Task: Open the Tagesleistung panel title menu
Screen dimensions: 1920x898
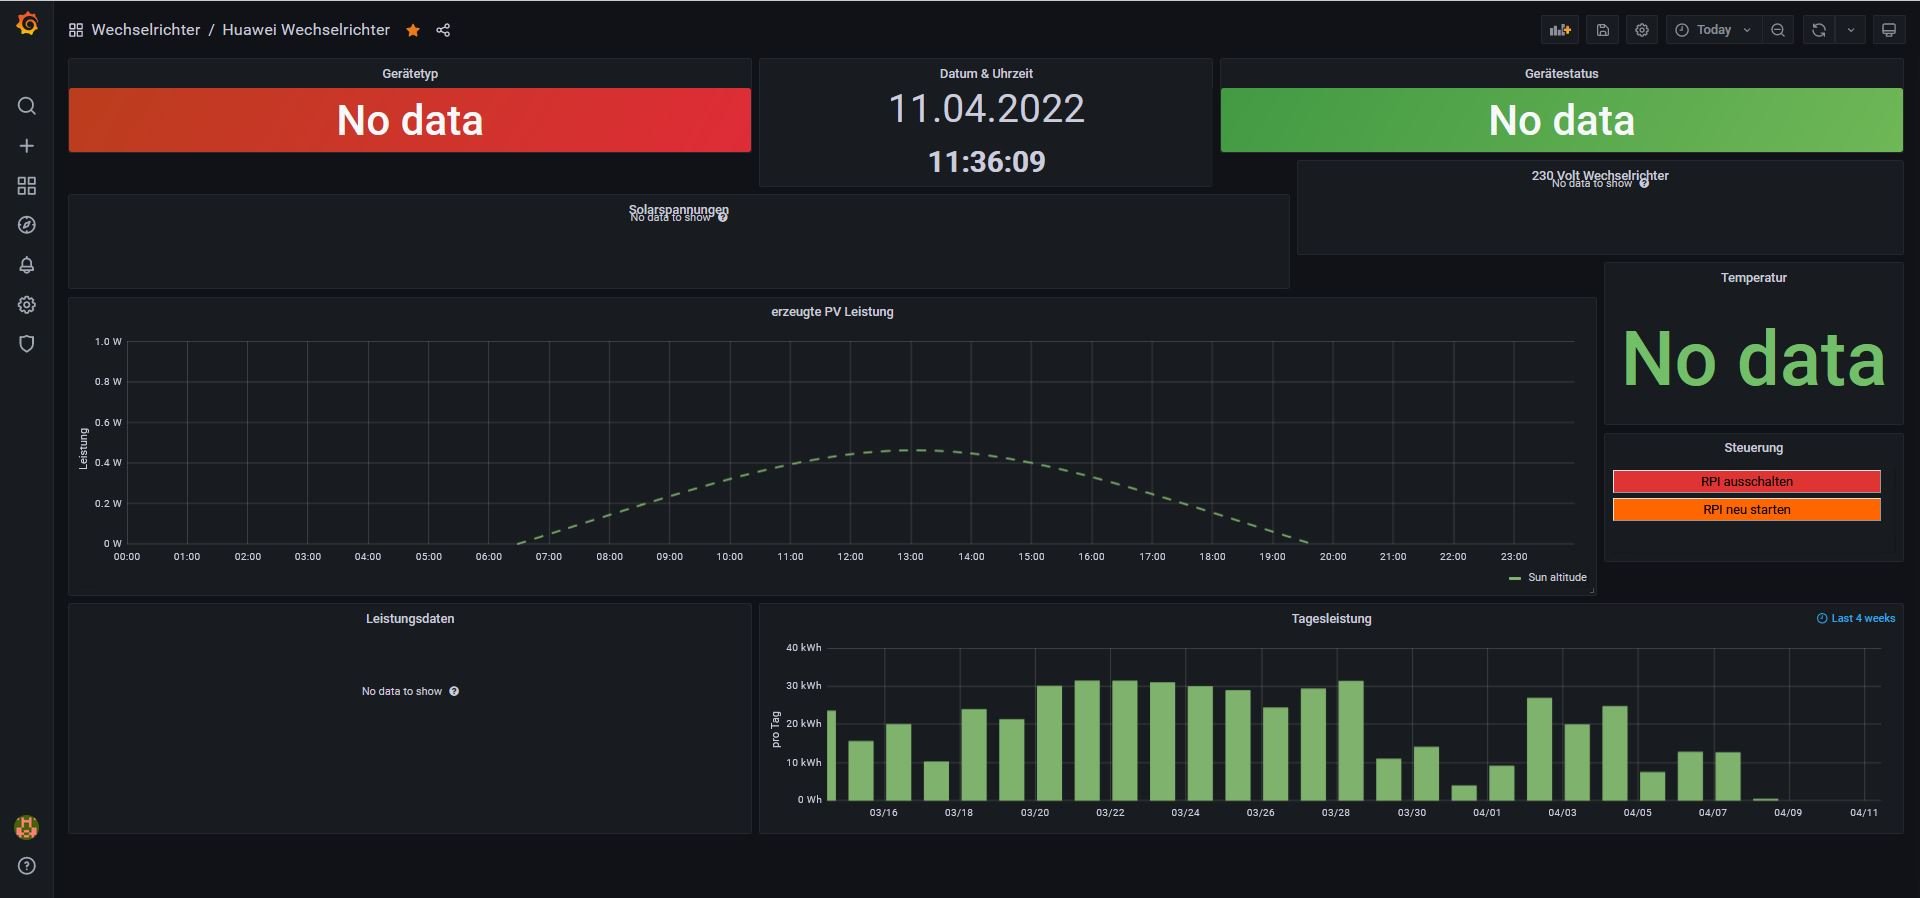Action: 1330,619
